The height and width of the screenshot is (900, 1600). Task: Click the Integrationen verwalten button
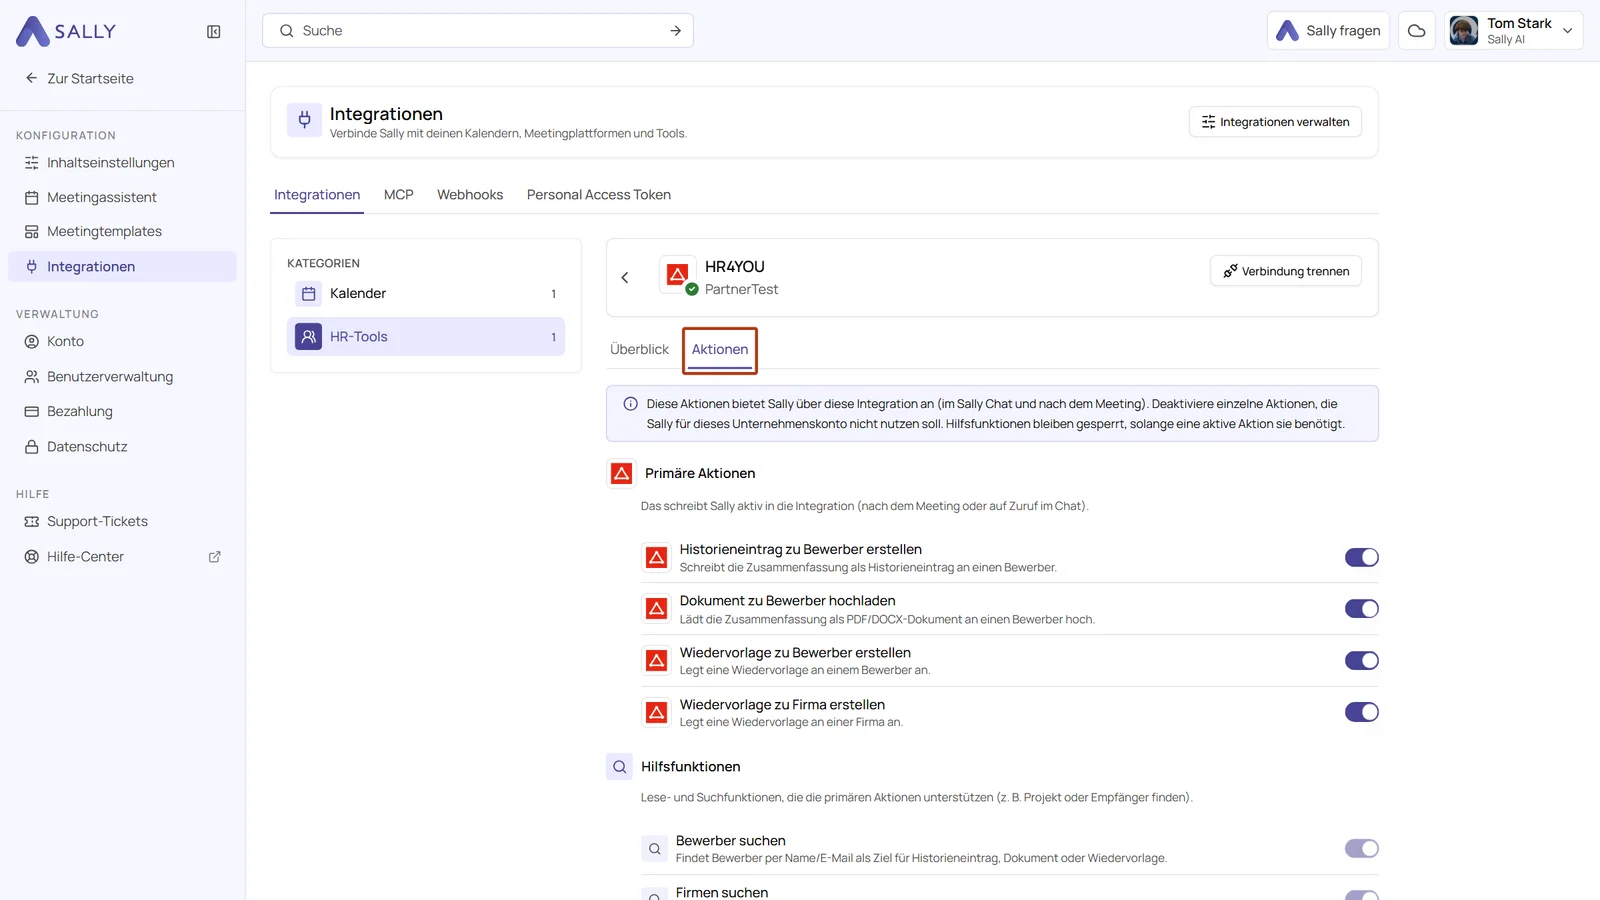[x=1275, y=122]
